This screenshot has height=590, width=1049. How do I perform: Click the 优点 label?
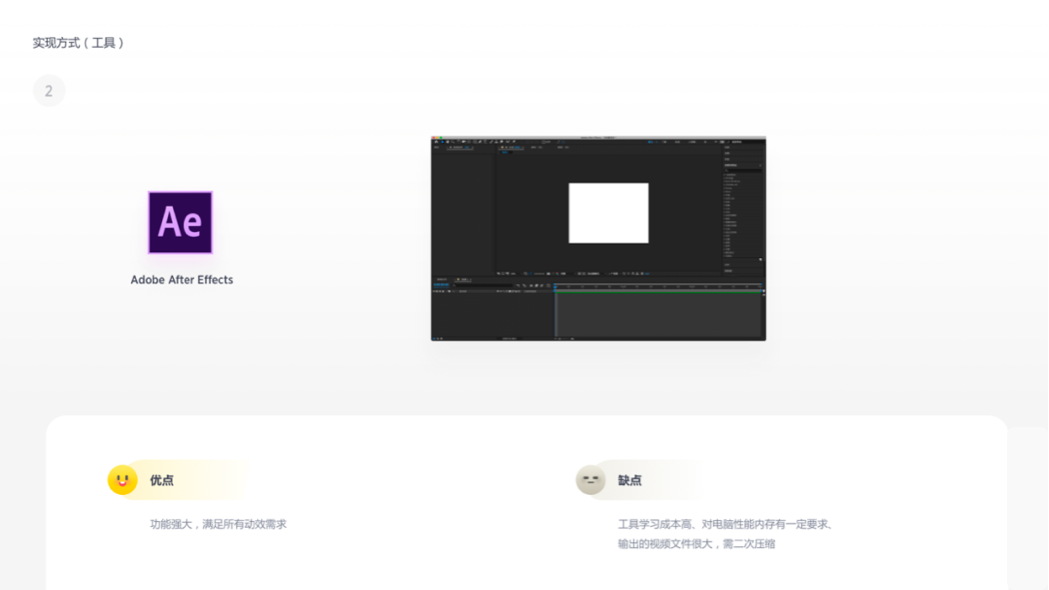[161, 480]
